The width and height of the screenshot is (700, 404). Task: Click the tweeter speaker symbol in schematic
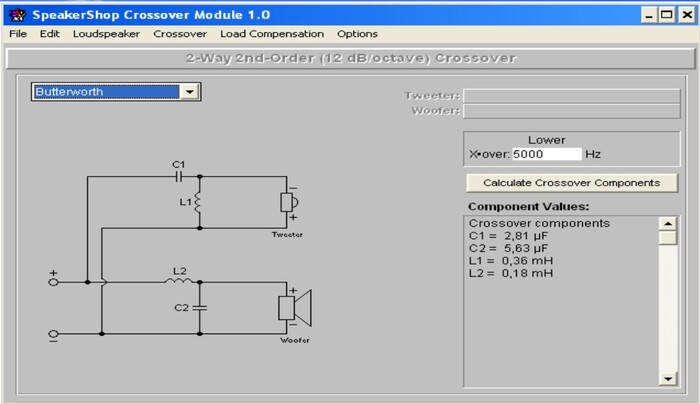click(289, 202)
